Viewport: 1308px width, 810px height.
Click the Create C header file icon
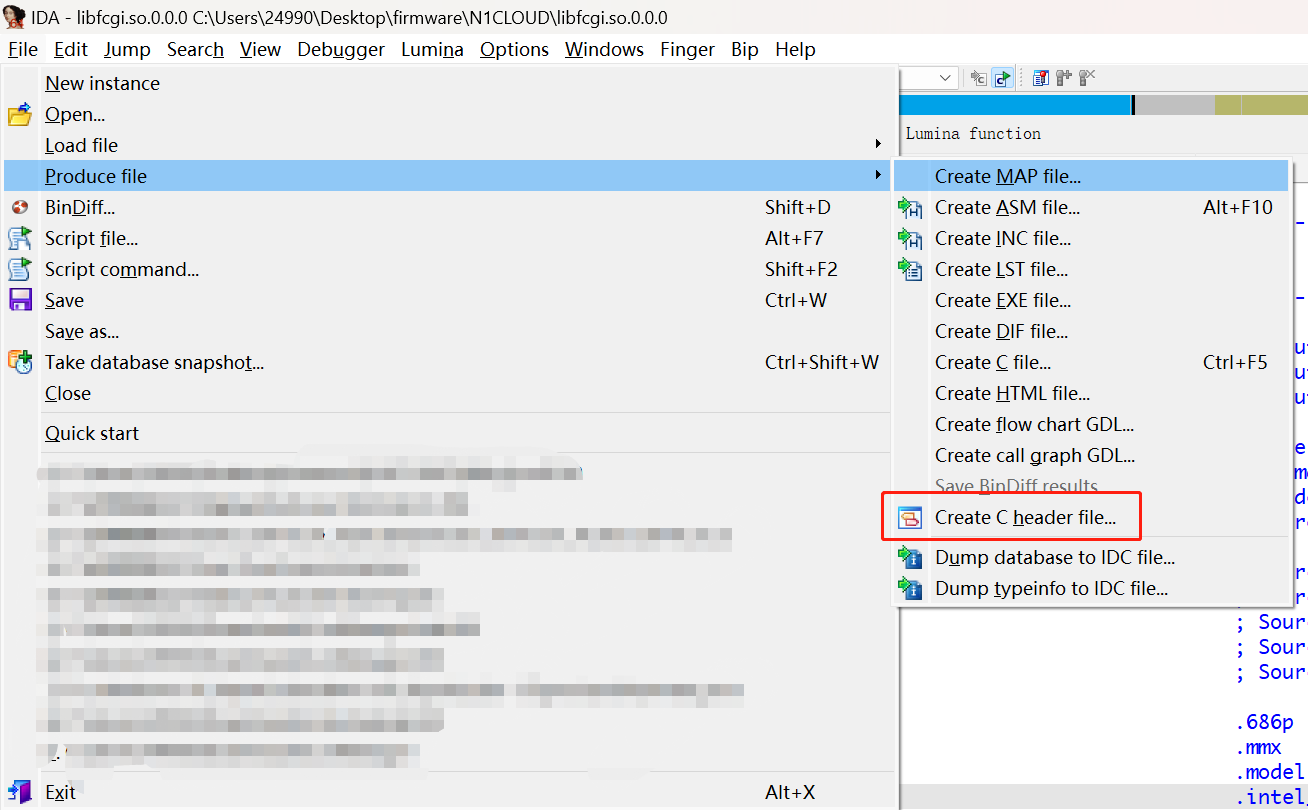(910, 518)
